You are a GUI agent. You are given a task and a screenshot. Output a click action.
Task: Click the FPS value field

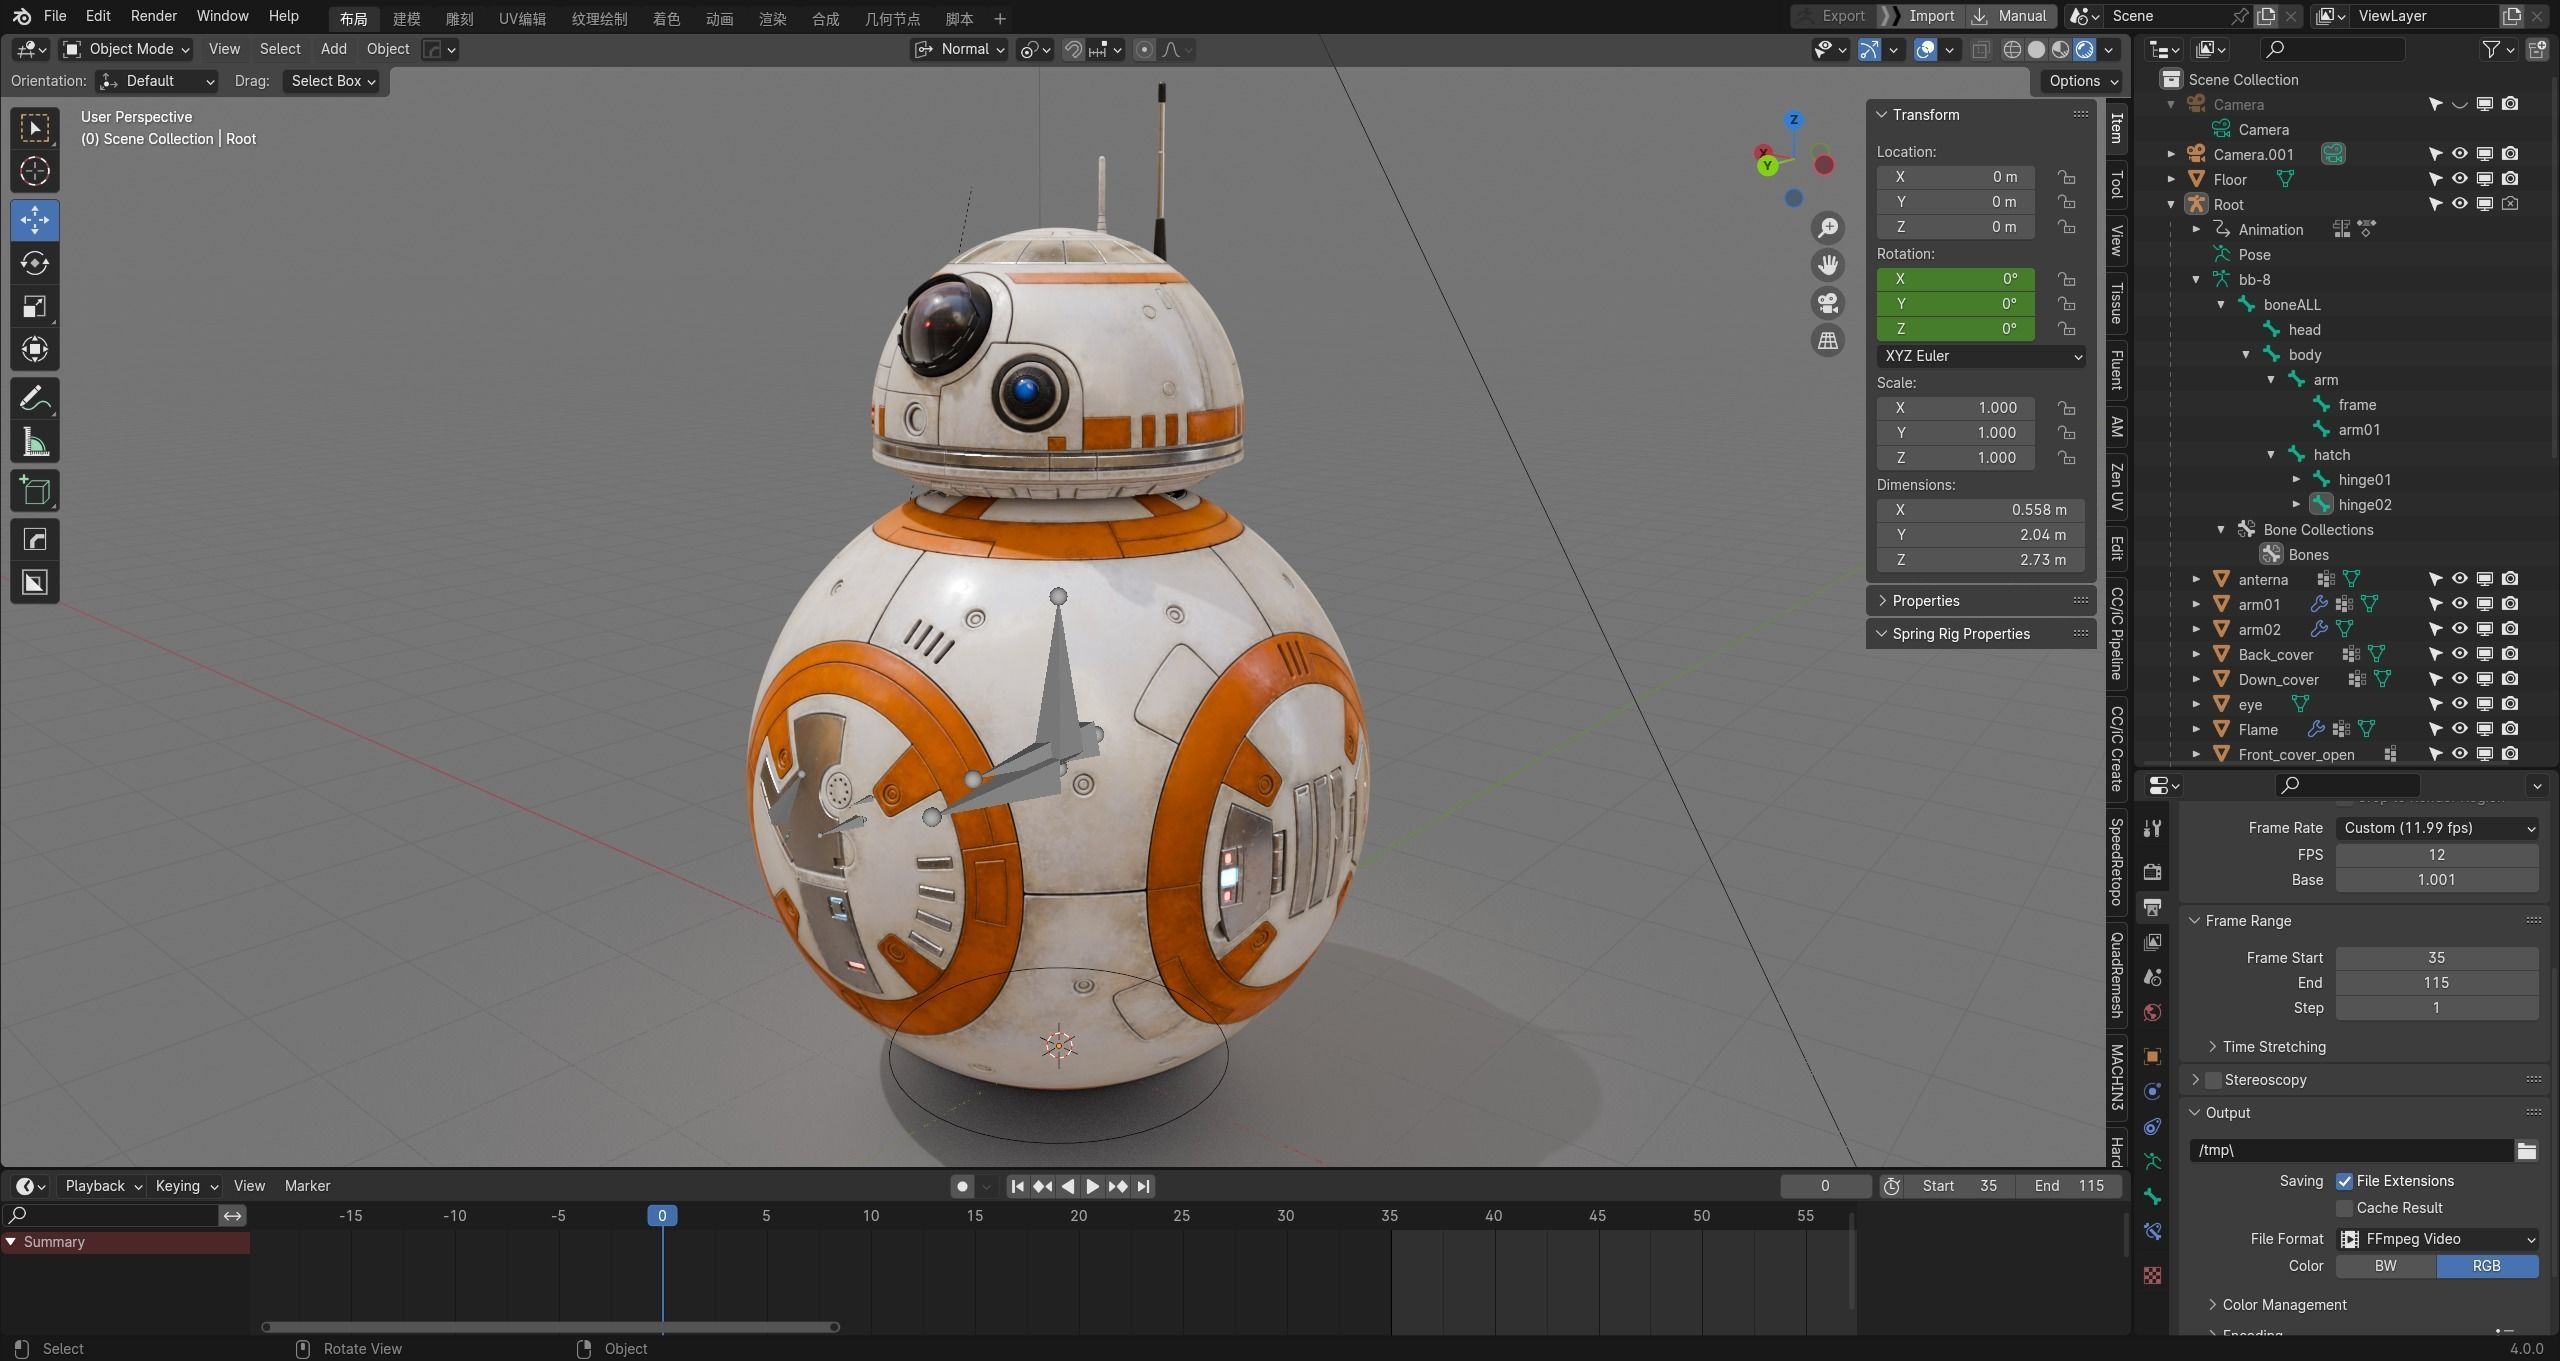(x=2437, y=855)
